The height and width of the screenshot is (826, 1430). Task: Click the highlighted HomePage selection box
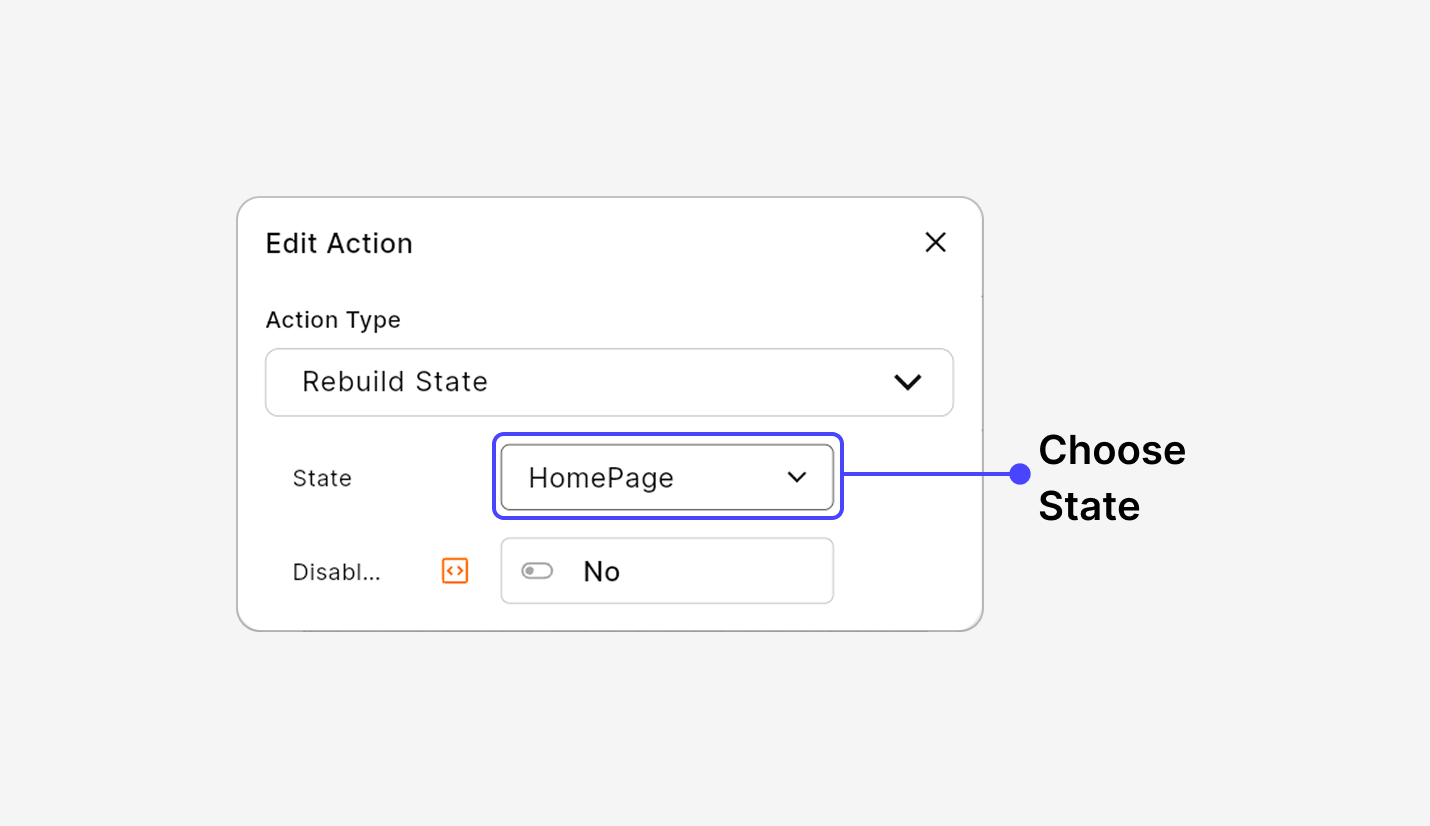(x=666, y=477)
